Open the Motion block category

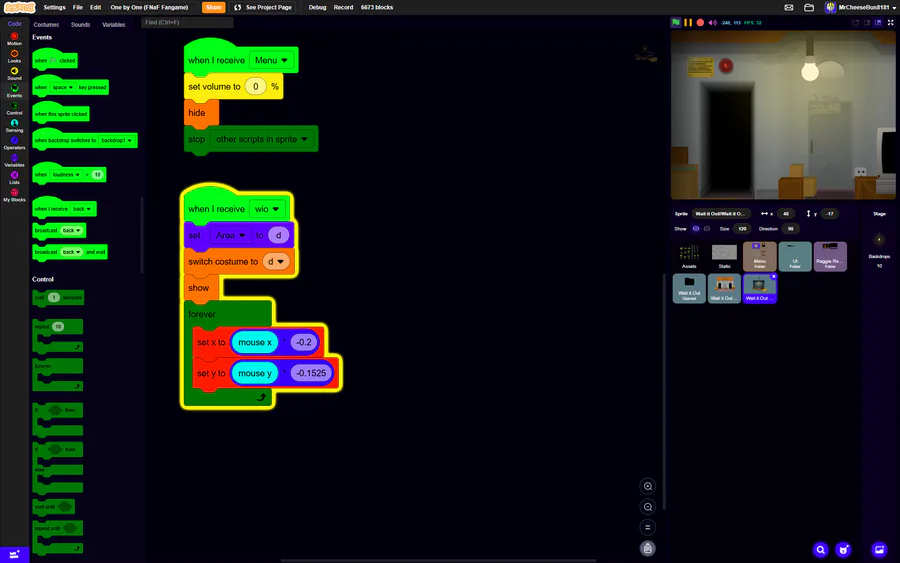click(x=14, y=39)
